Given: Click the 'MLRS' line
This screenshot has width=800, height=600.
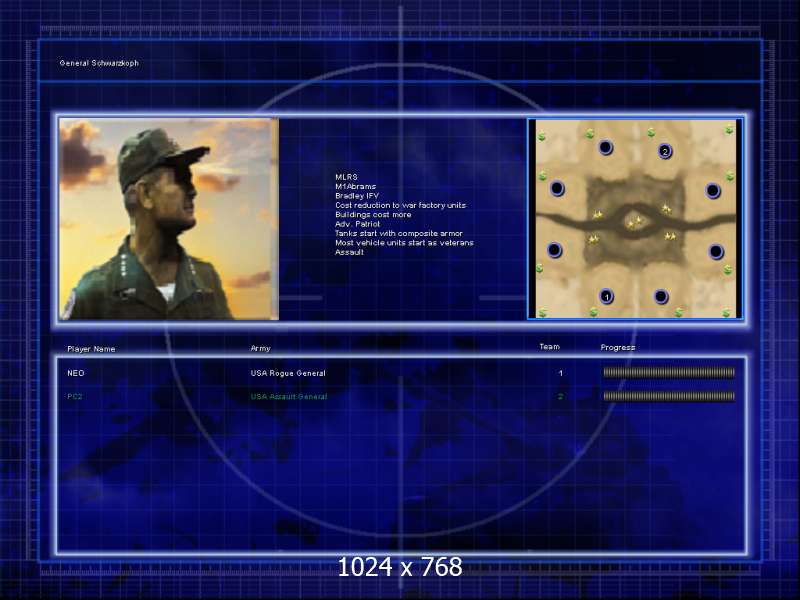Looking at the screenshot, I should point(346,177).
